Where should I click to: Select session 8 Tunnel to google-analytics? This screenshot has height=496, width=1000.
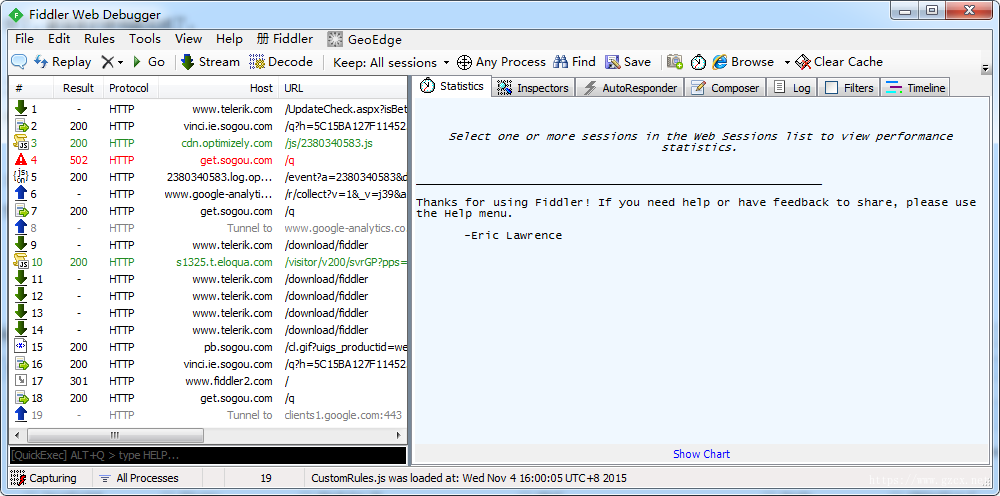pyautogui.click(x=208, y=228)
